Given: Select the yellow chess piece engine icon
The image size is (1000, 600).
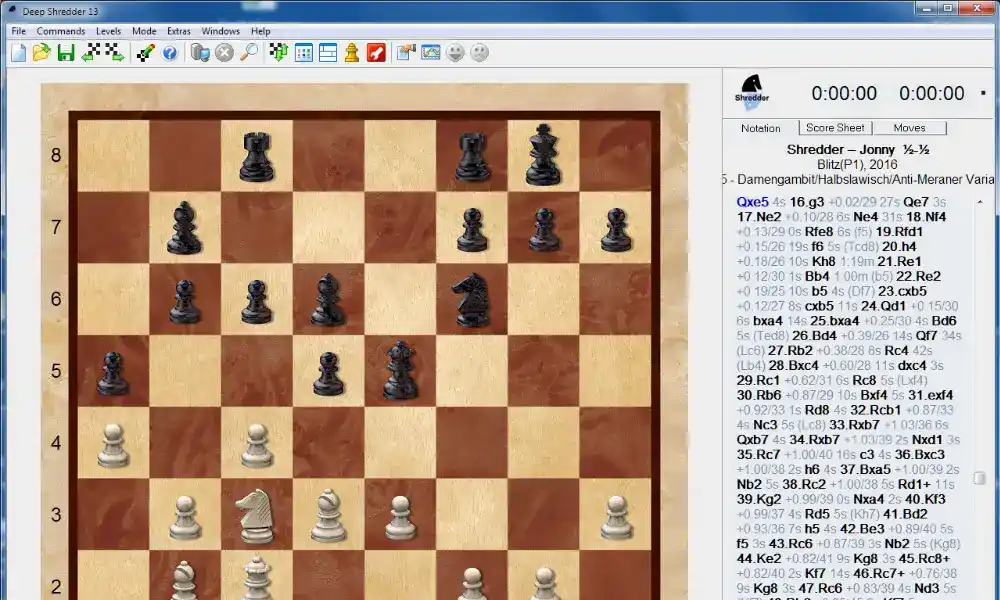Looking at the screenshot, I should (x=352, y=53).
